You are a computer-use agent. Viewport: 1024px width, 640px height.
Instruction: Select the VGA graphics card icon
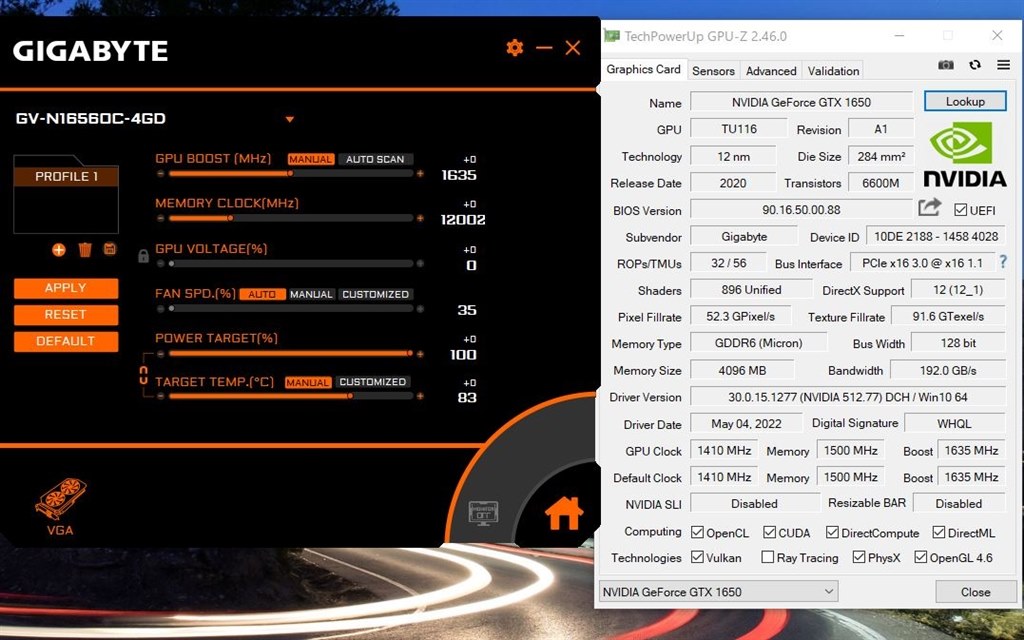pyautogui.click(x=60, y=498)
